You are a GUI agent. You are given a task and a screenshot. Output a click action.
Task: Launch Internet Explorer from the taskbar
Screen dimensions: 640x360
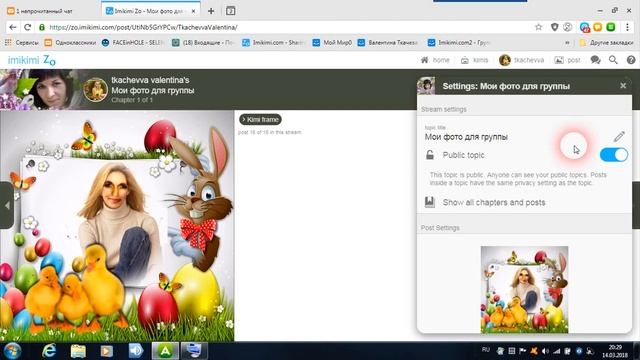[x=49, y=351]
